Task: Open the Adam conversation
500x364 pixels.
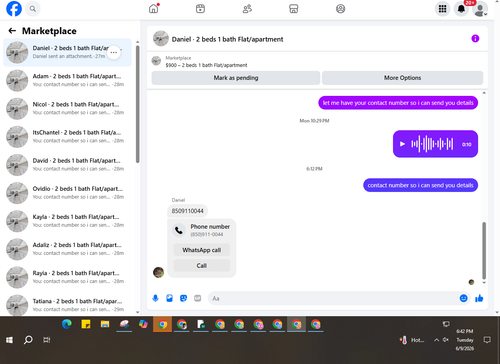Action: tap(67, 80)
